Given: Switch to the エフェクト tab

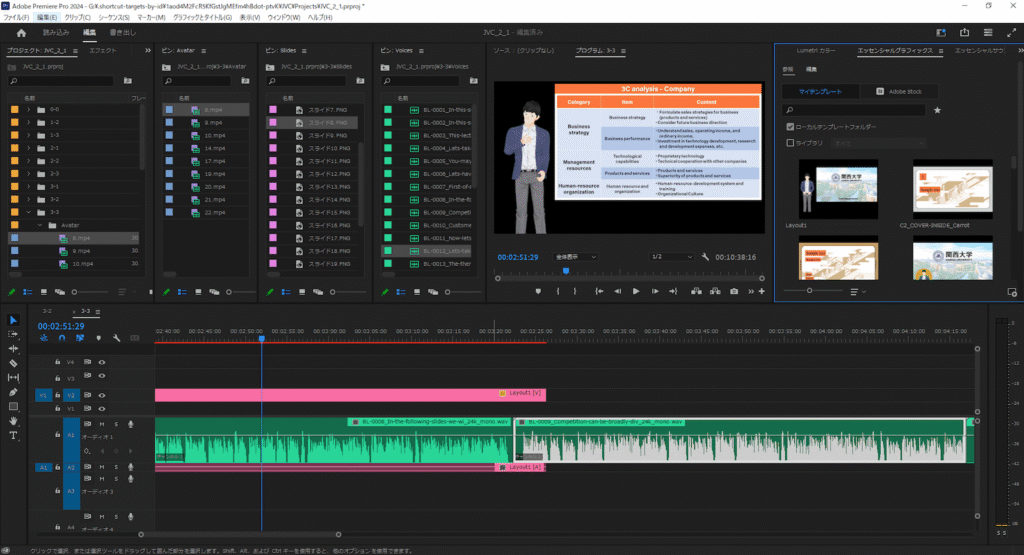Looking at the screenshot, I should click(x=103, y=50).
